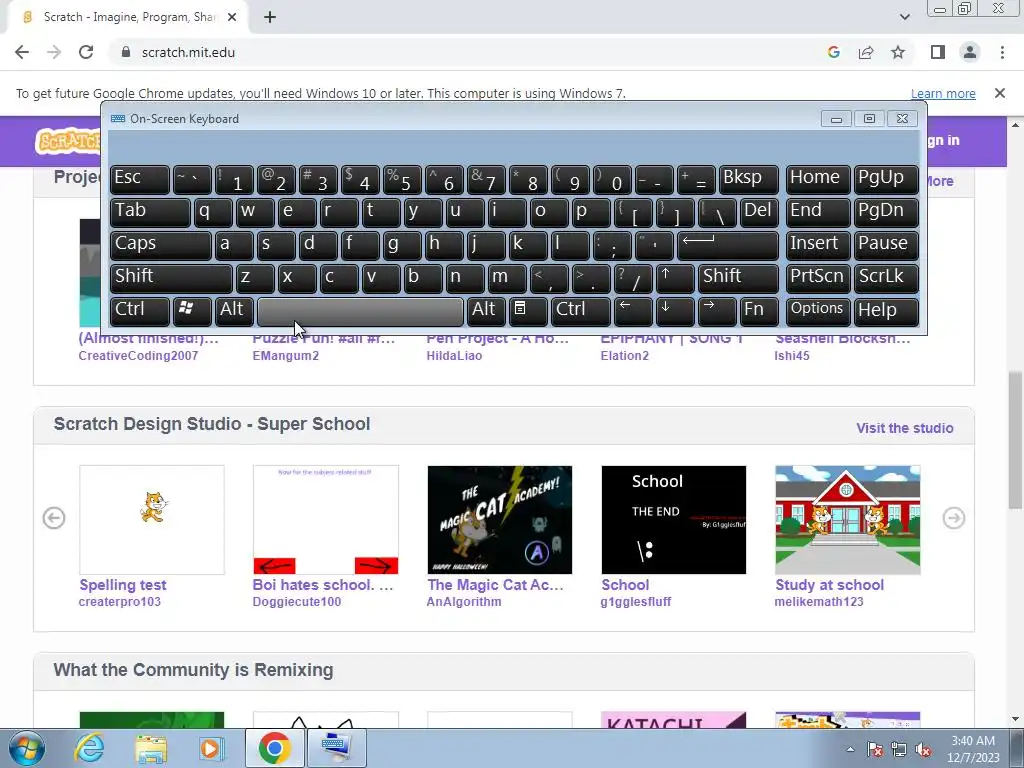Open user profile AnAlgorithm

pyautogui.click(x=464, y=601)
